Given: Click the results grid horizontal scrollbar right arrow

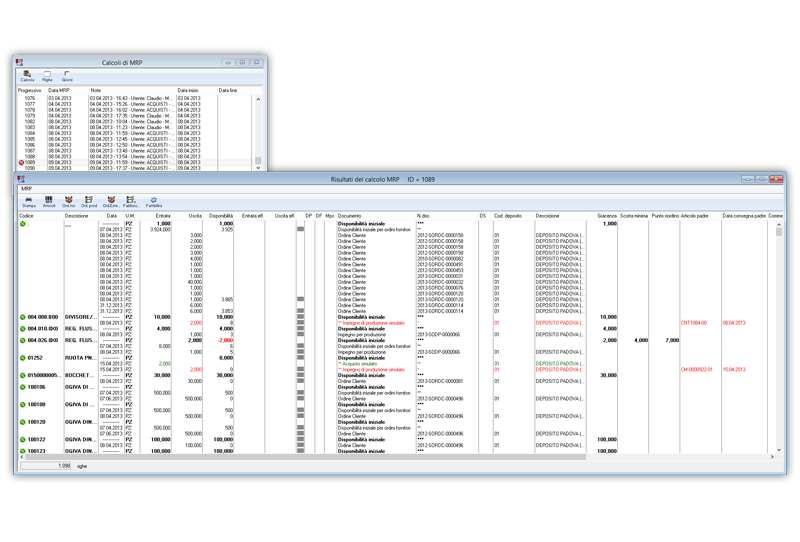Looking at the screenshot, I should (x=772, y=457).
